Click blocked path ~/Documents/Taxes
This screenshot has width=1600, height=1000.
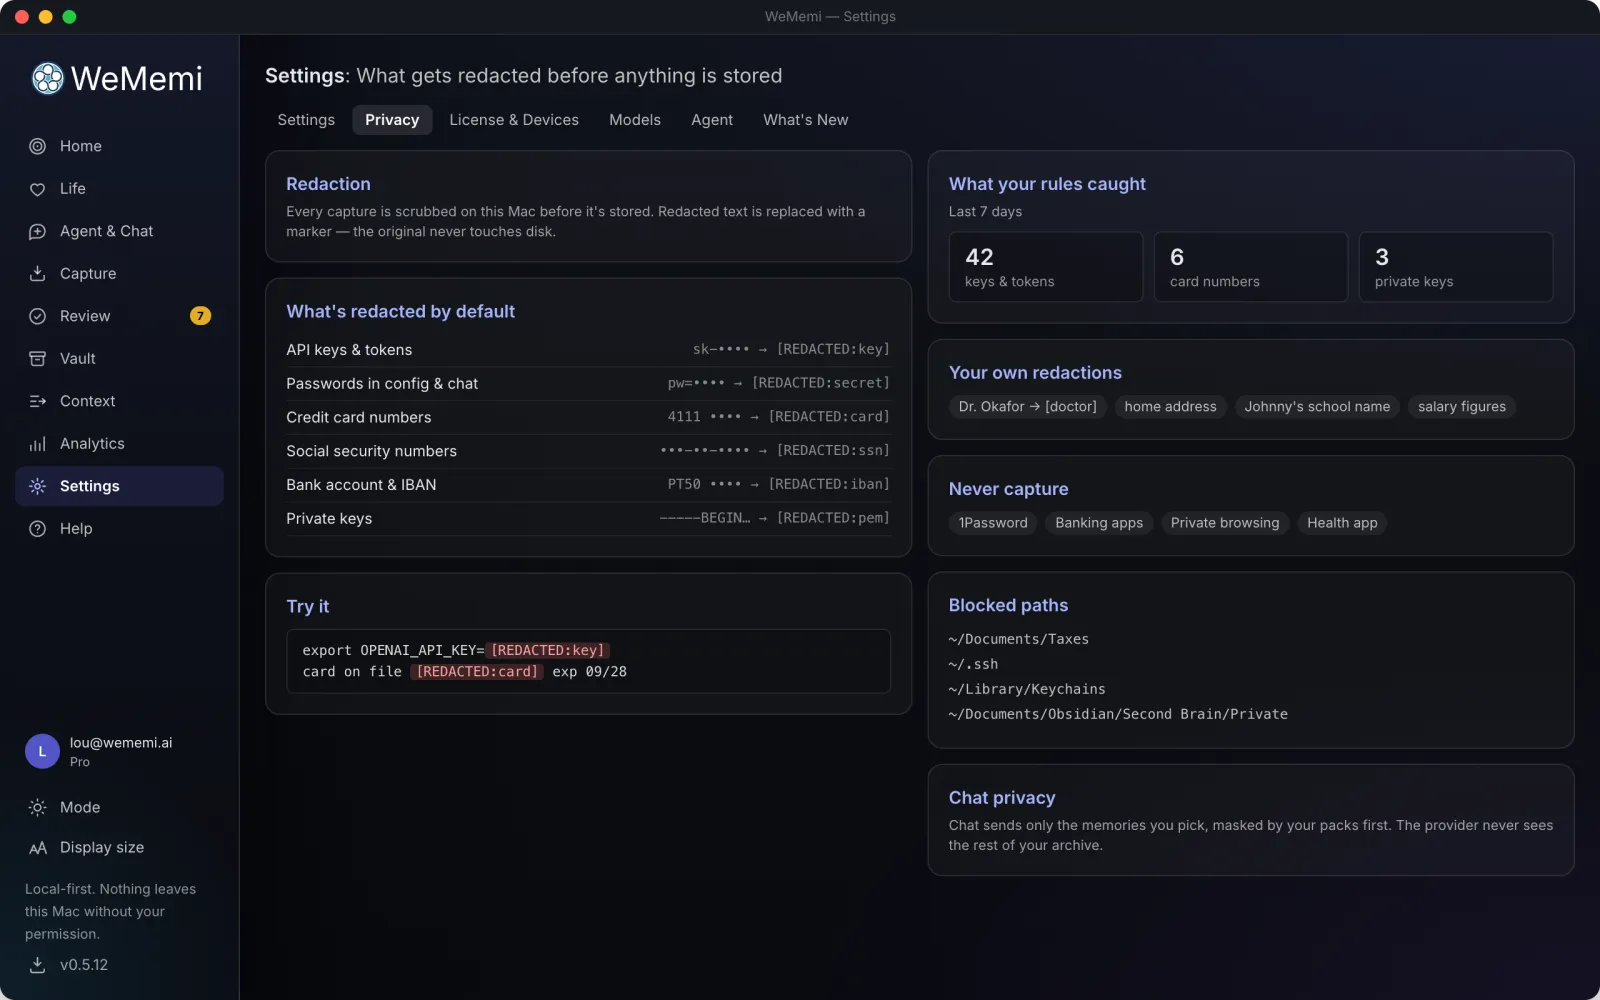pyautogui.click(x=1018, y=639)
